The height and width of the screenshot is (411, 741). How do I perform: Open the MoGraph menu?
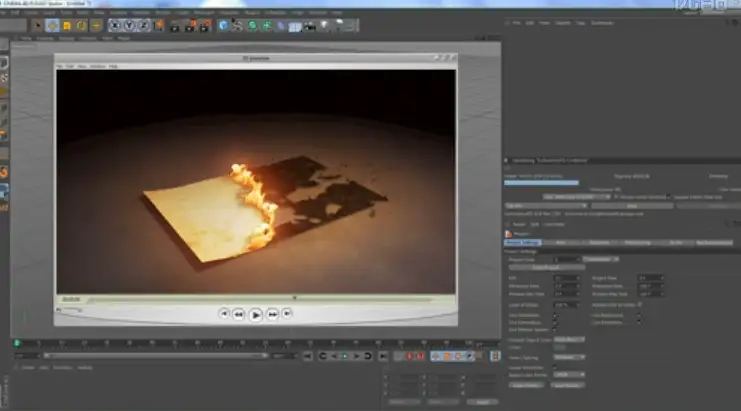pyautogui.click(x=204, y=13)
